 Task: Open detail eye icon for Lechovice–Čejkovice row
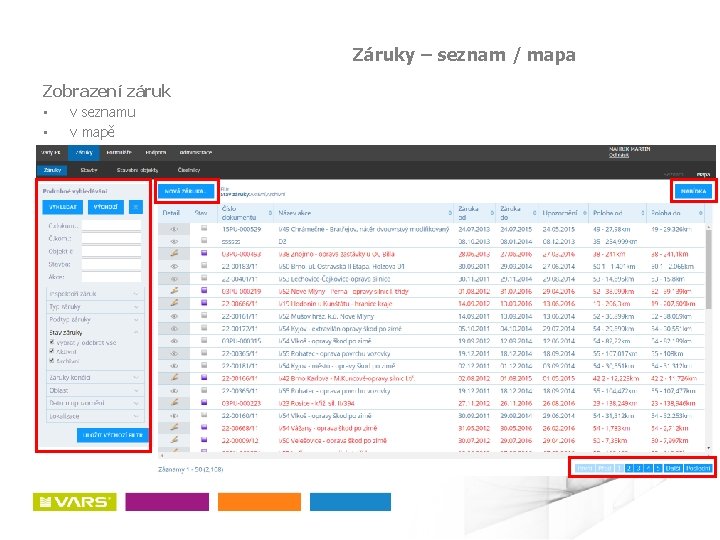coord(174,279)
